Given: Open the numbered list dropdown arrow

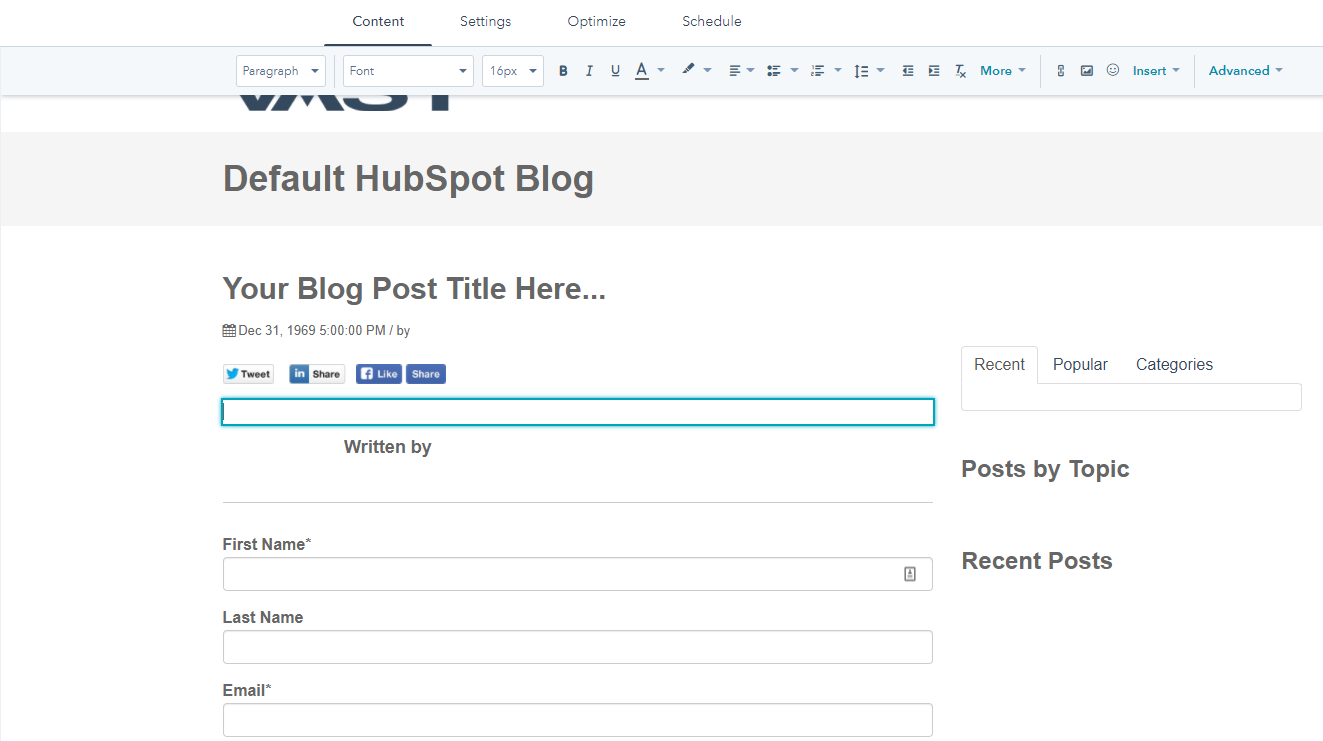Looking at the screenshot, I should (838, 71).
